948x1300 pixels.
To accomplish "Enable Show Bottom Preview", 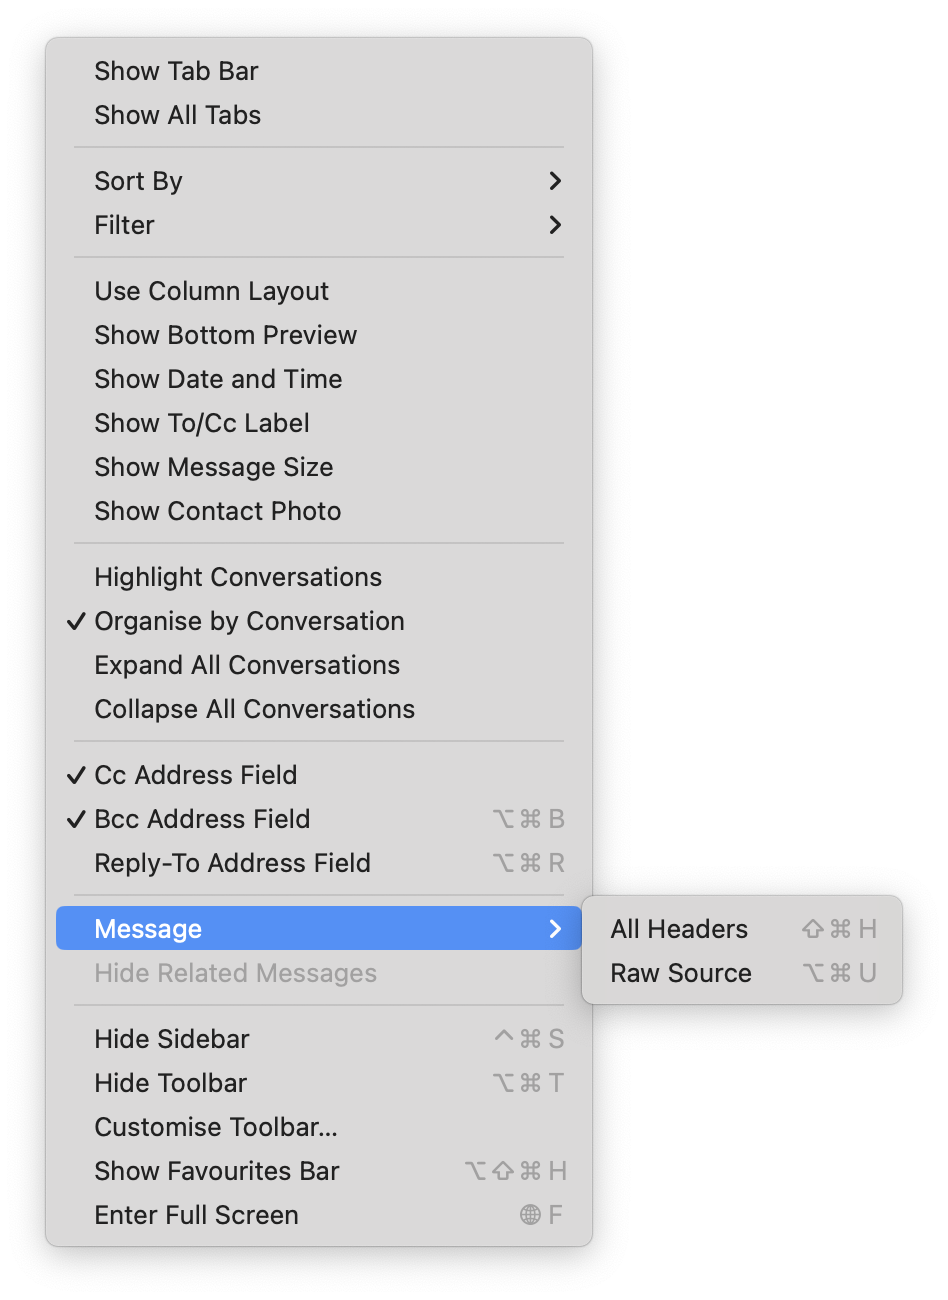I will point(225,335).
